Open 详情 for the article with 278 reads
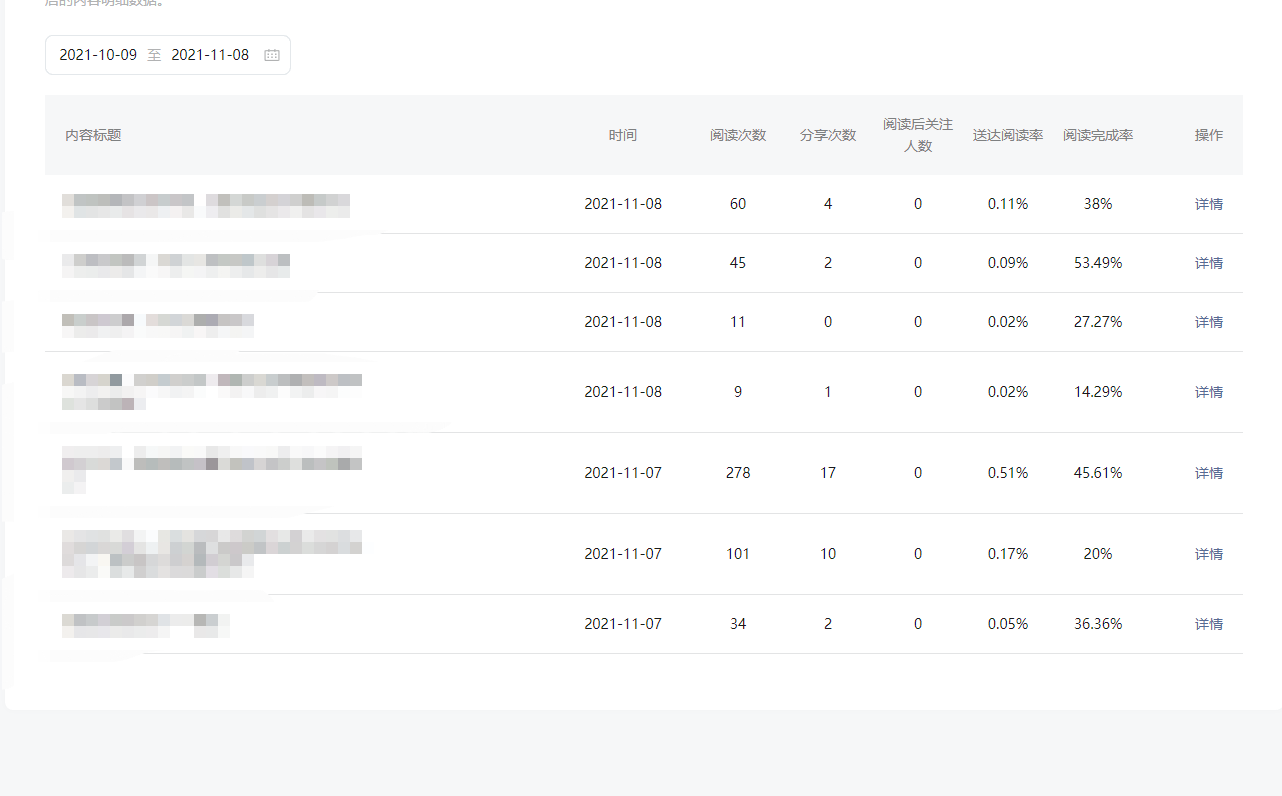1282x796 pixels. coord(1208,473)
